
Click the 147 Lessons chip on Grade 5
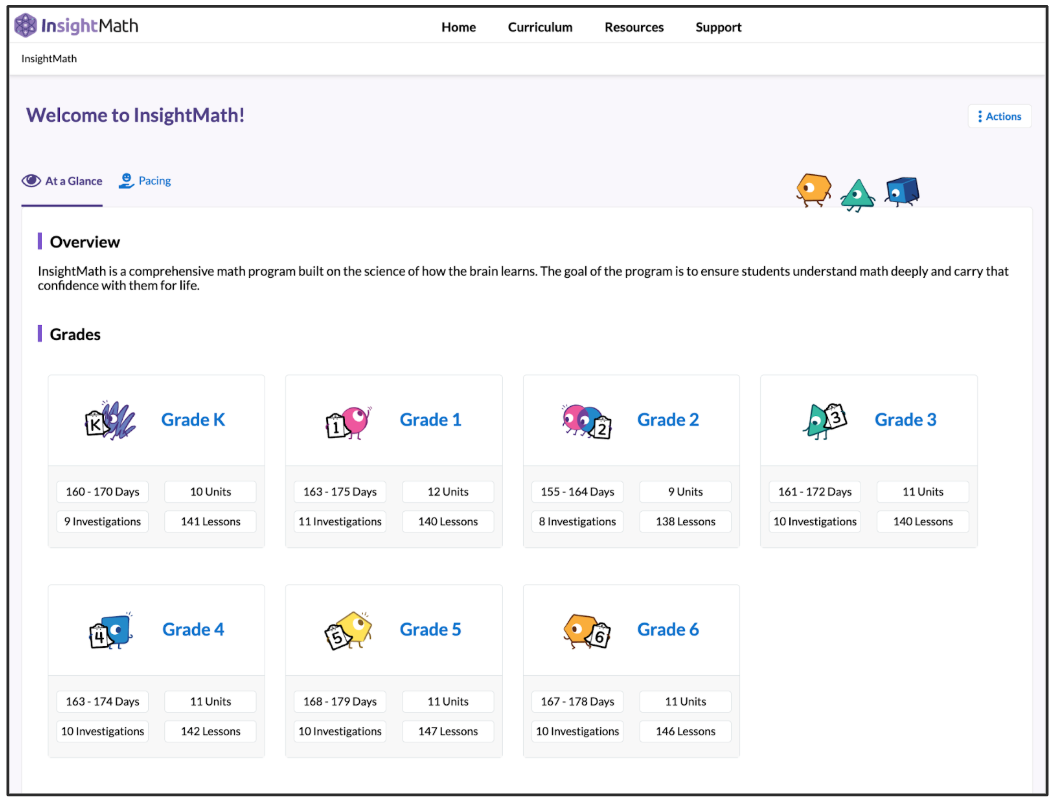pyautogui.click(x=448, y=731)
